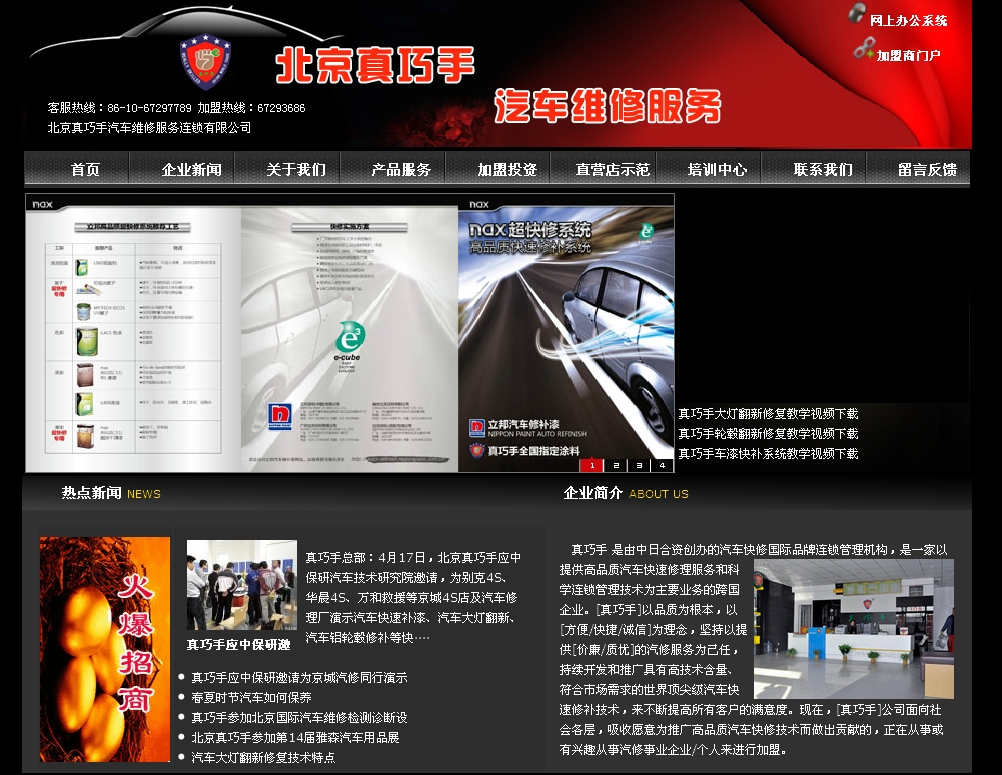The height and width of the screenshot is (775, 1002).
Task: Open news 真巧手应中保研邀请为京城汽修同行演示
Action: coord(299,678)
